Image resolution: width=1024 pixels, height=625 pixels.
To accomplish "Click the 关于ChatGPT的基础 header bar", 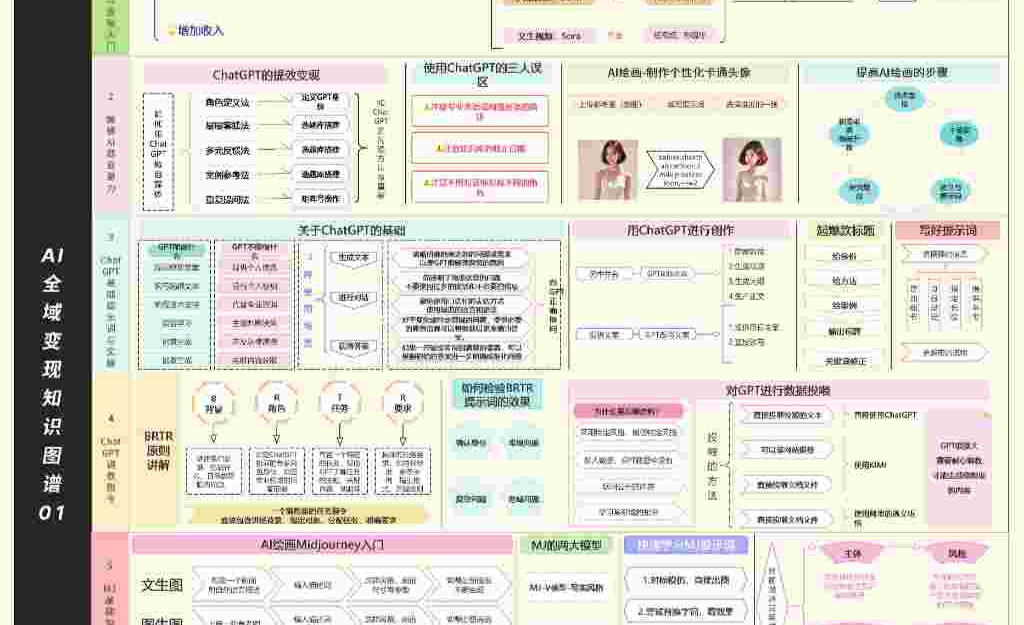I will pyautogui.click(x=351, y=230).
